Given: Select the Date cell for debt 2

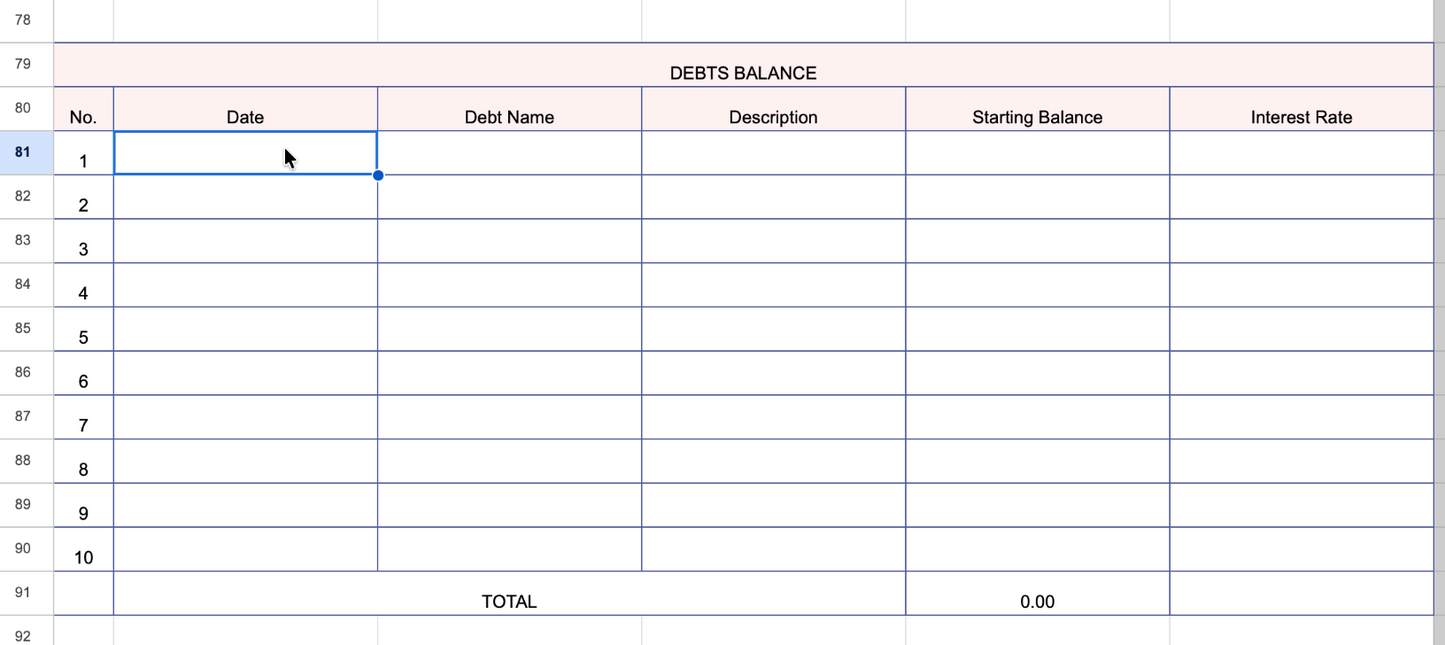Looking at the screenshot, I should (x=245, y=197).
